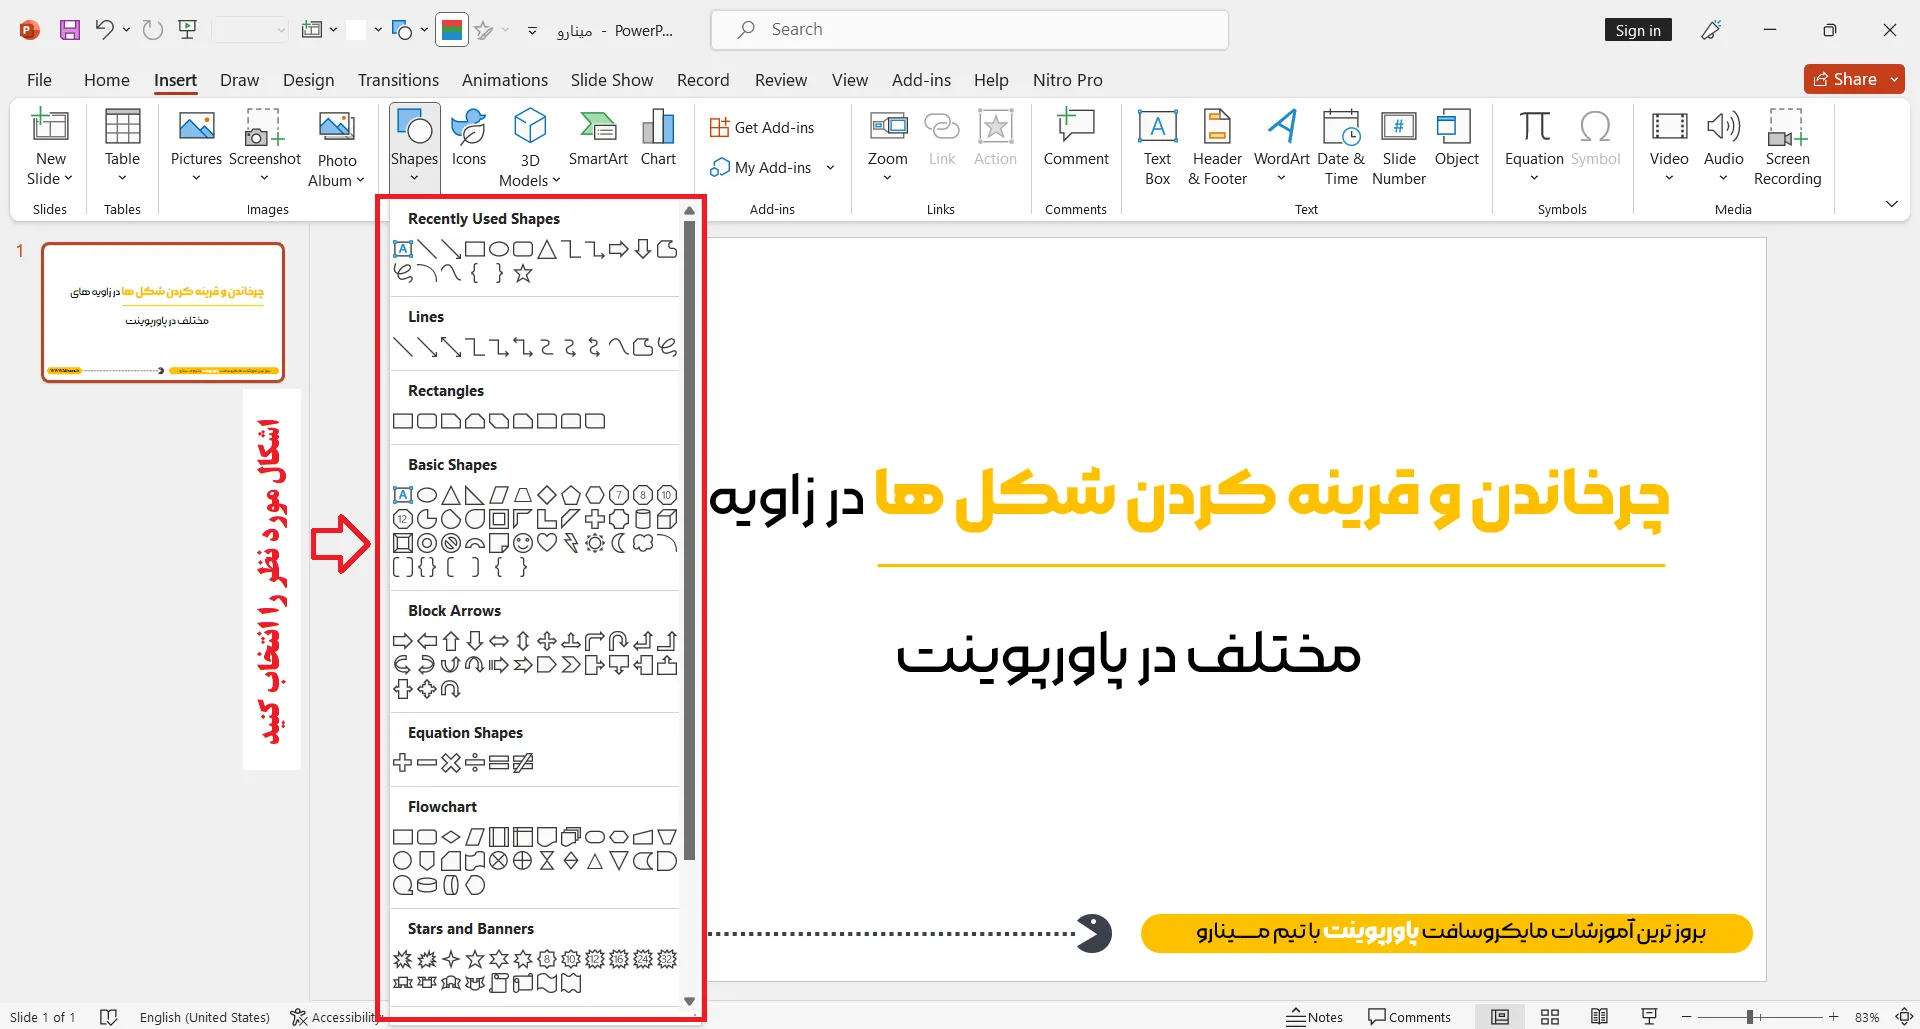The image size is (1920, 1029).
Task: Click English (United States) language indicator
Action: 204,1017
